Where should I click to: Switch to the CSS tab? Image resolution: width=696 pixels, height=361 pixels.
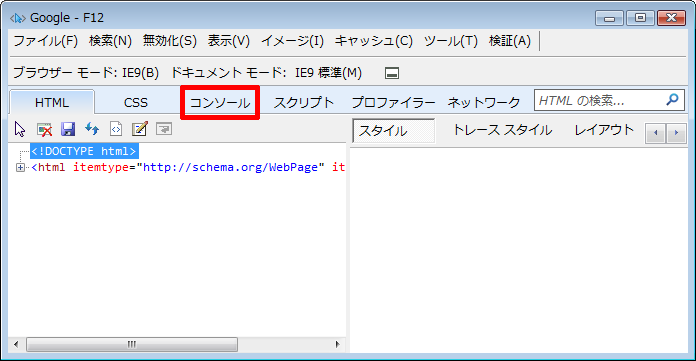click(136, 103)
